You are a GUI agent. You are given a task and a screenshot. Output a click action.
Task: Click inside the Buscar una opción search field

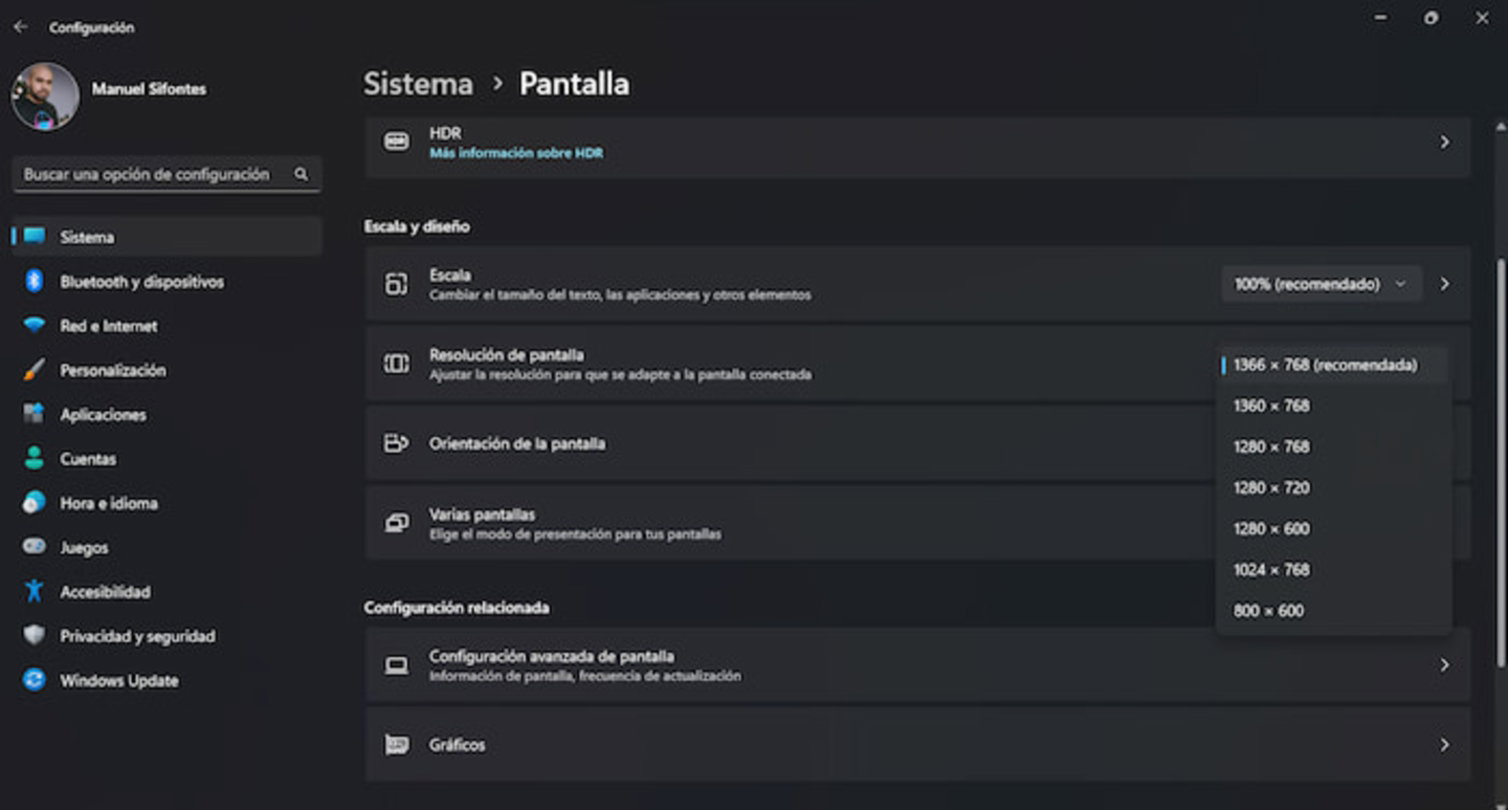[x=150, y=173]
